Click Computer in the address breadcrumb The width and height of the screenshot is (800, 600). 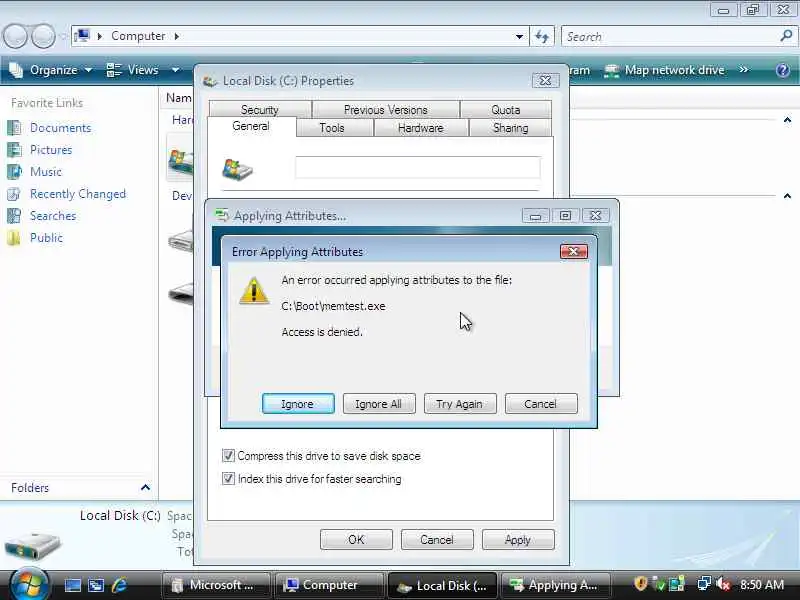[138, 36]
